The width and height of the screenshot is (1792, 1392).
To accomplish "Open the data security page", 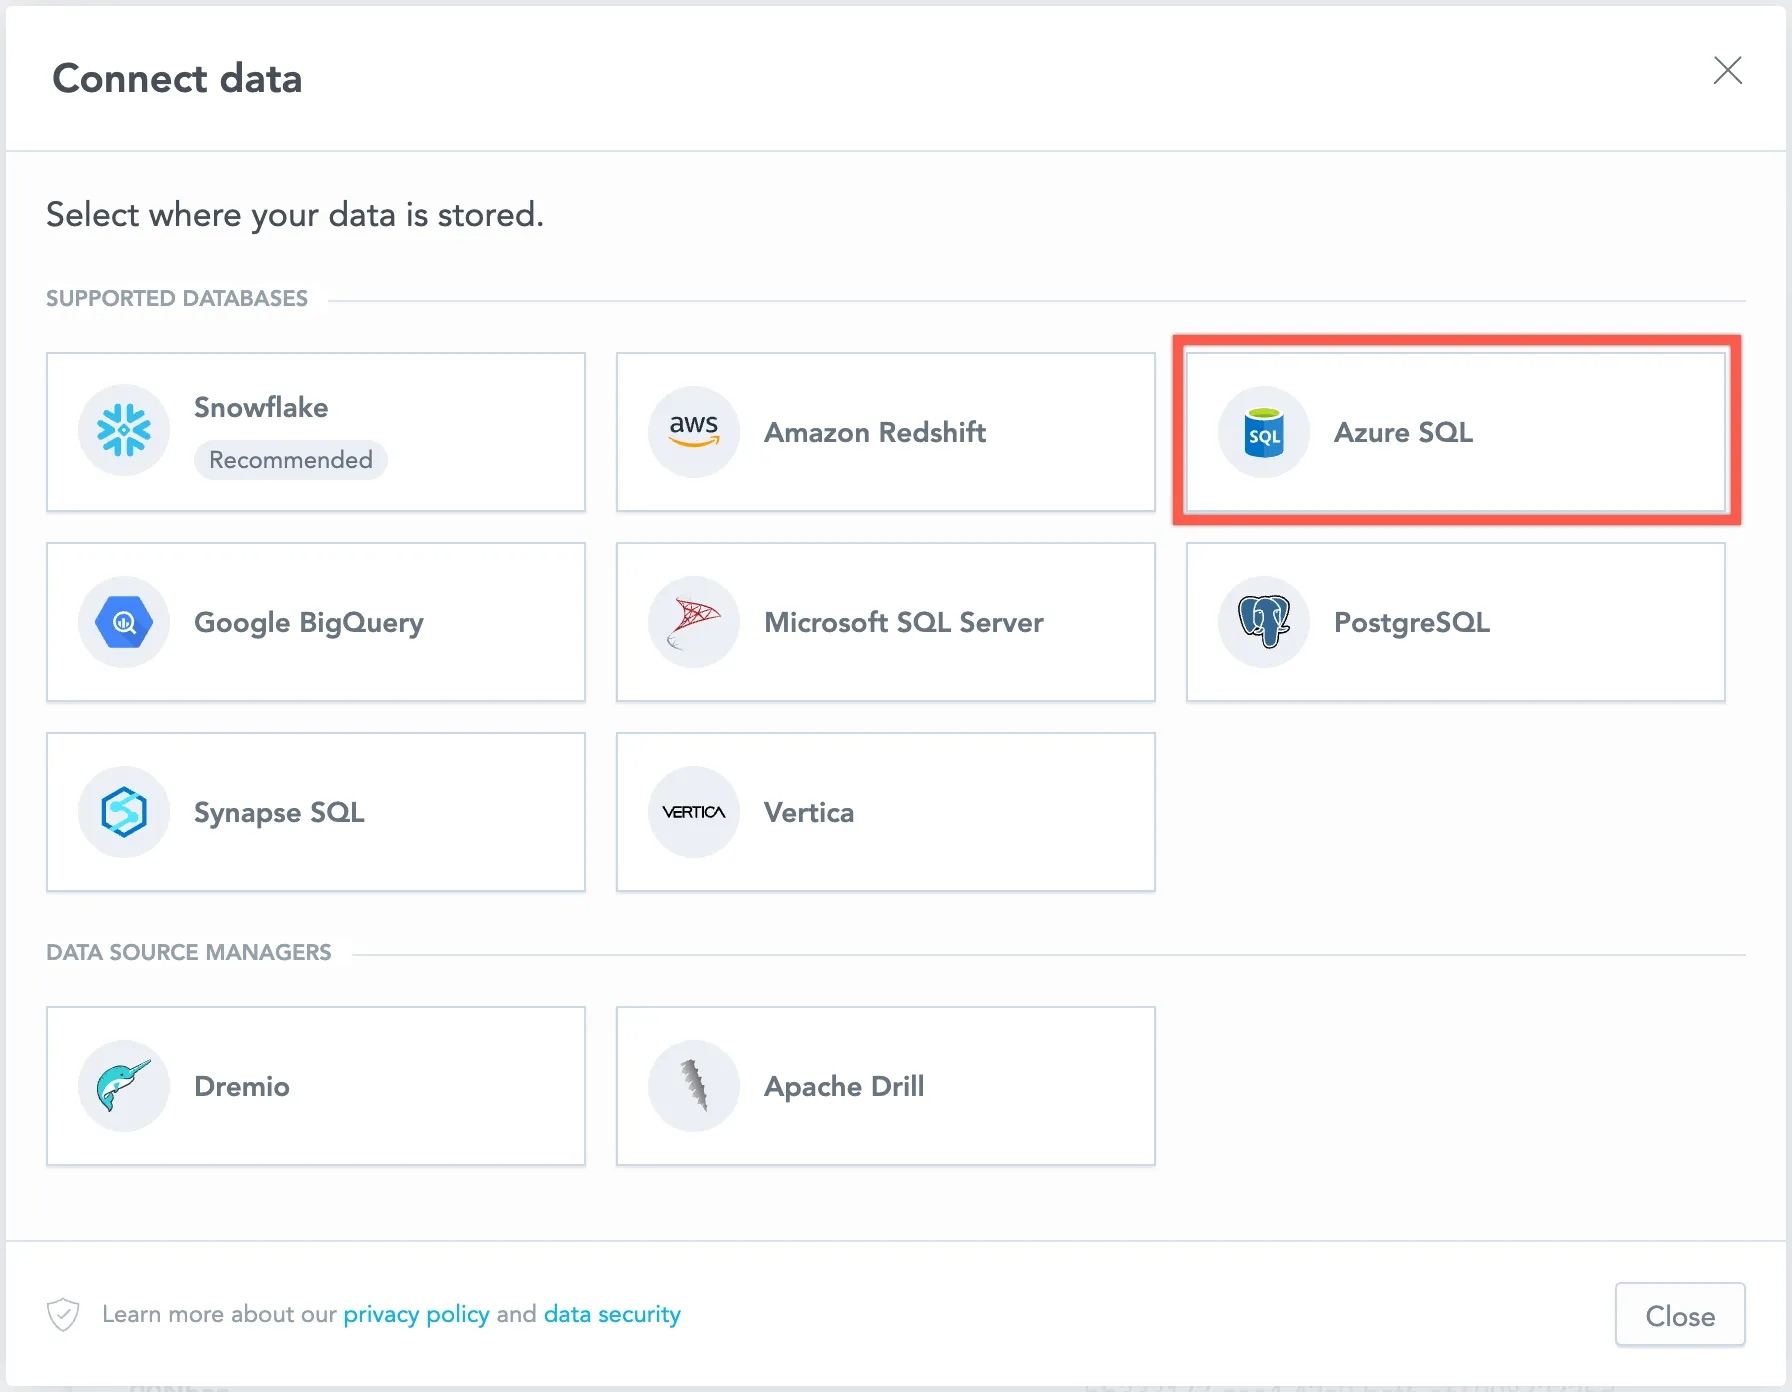I will tap(611, 1313).
